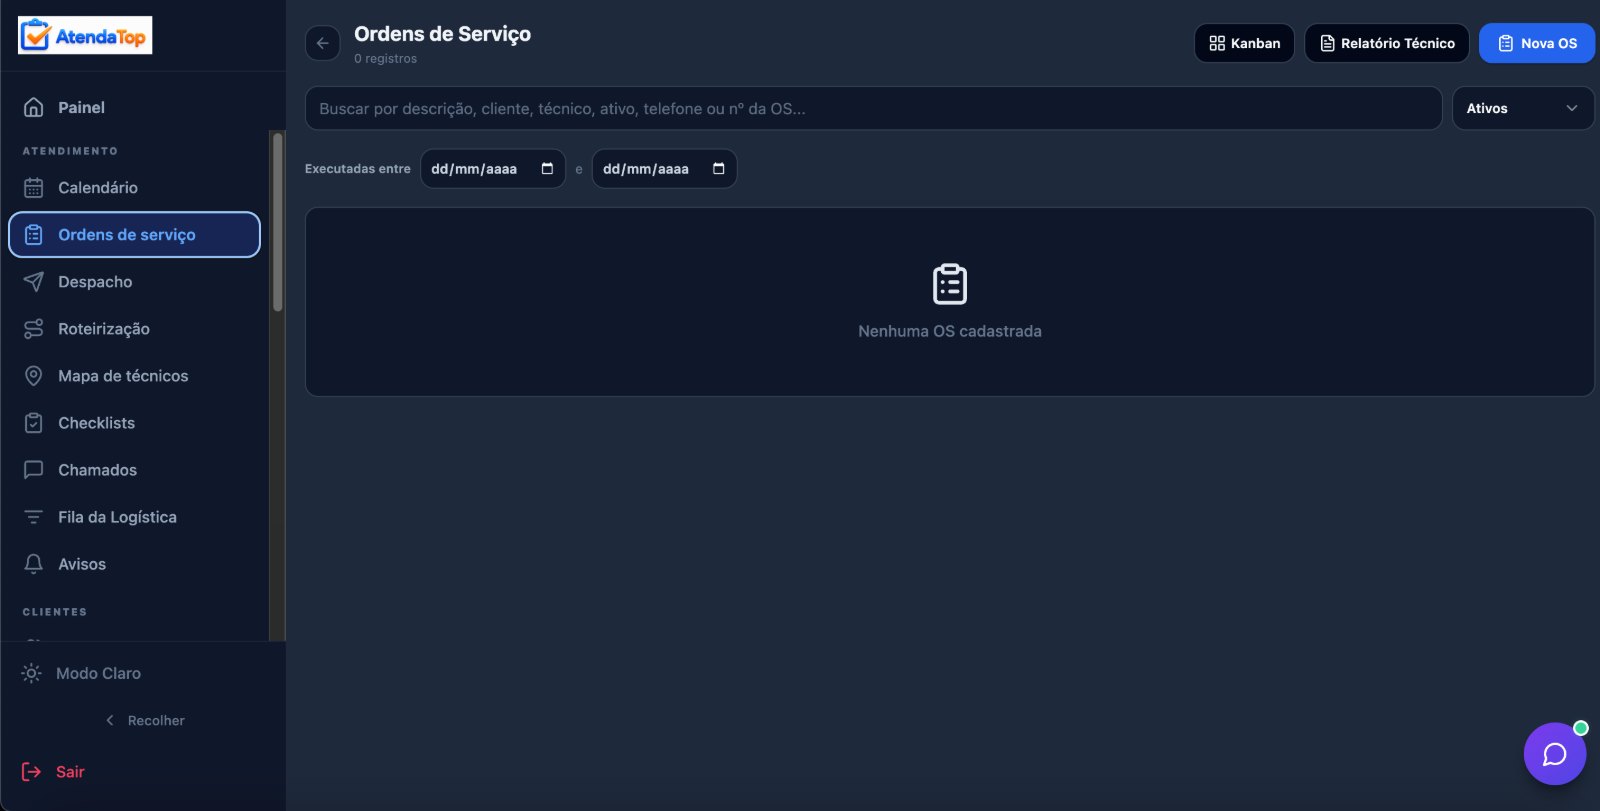Focus the search orders input field
Screen dimensions: 1600x811
pos(873,108)
